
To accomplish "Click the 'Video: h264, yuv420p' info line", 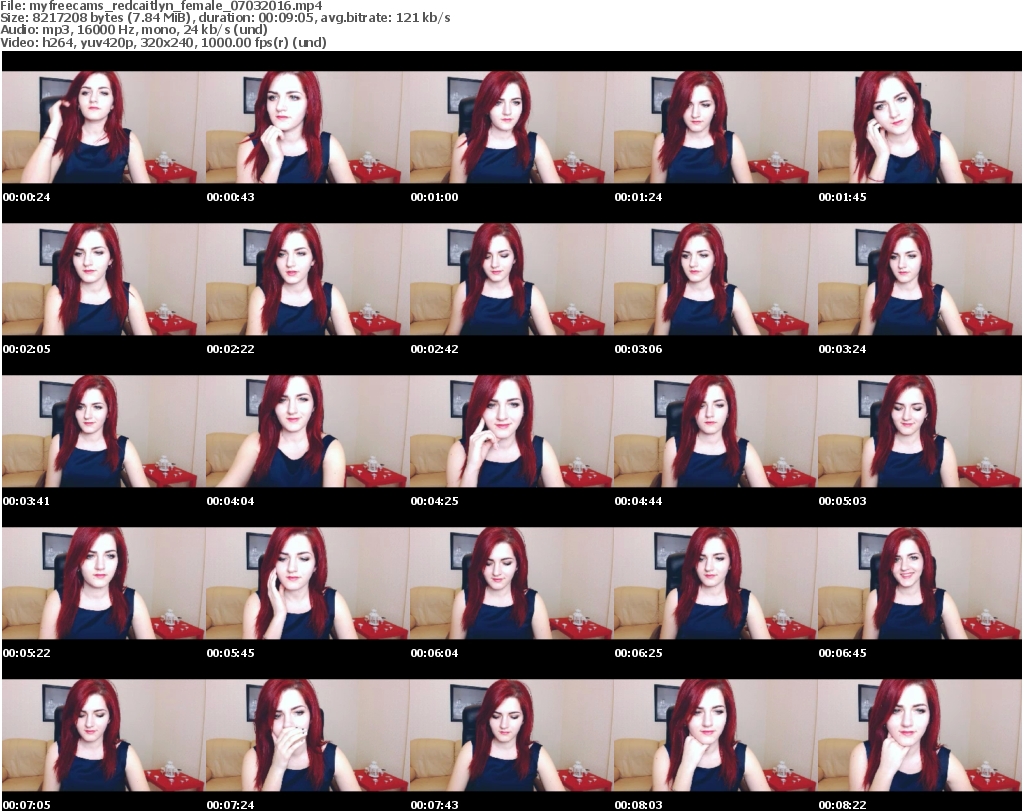I will pos(163,42).
